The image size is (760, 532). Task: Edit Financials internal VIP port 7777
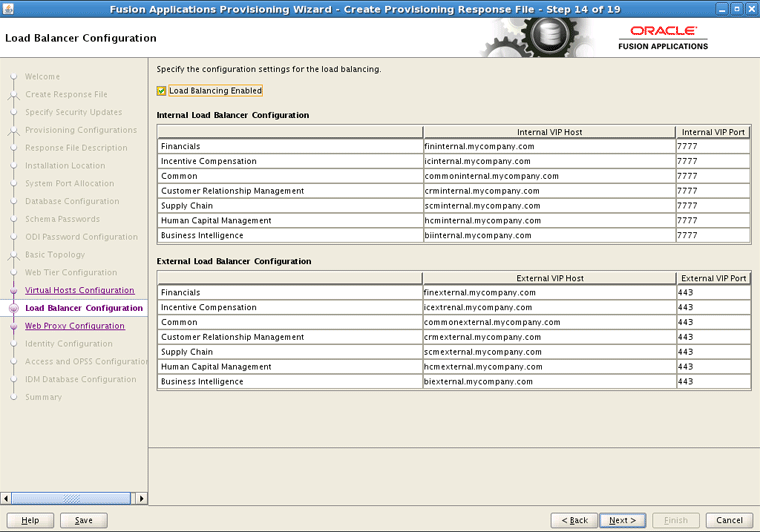(x=713, y=146)
